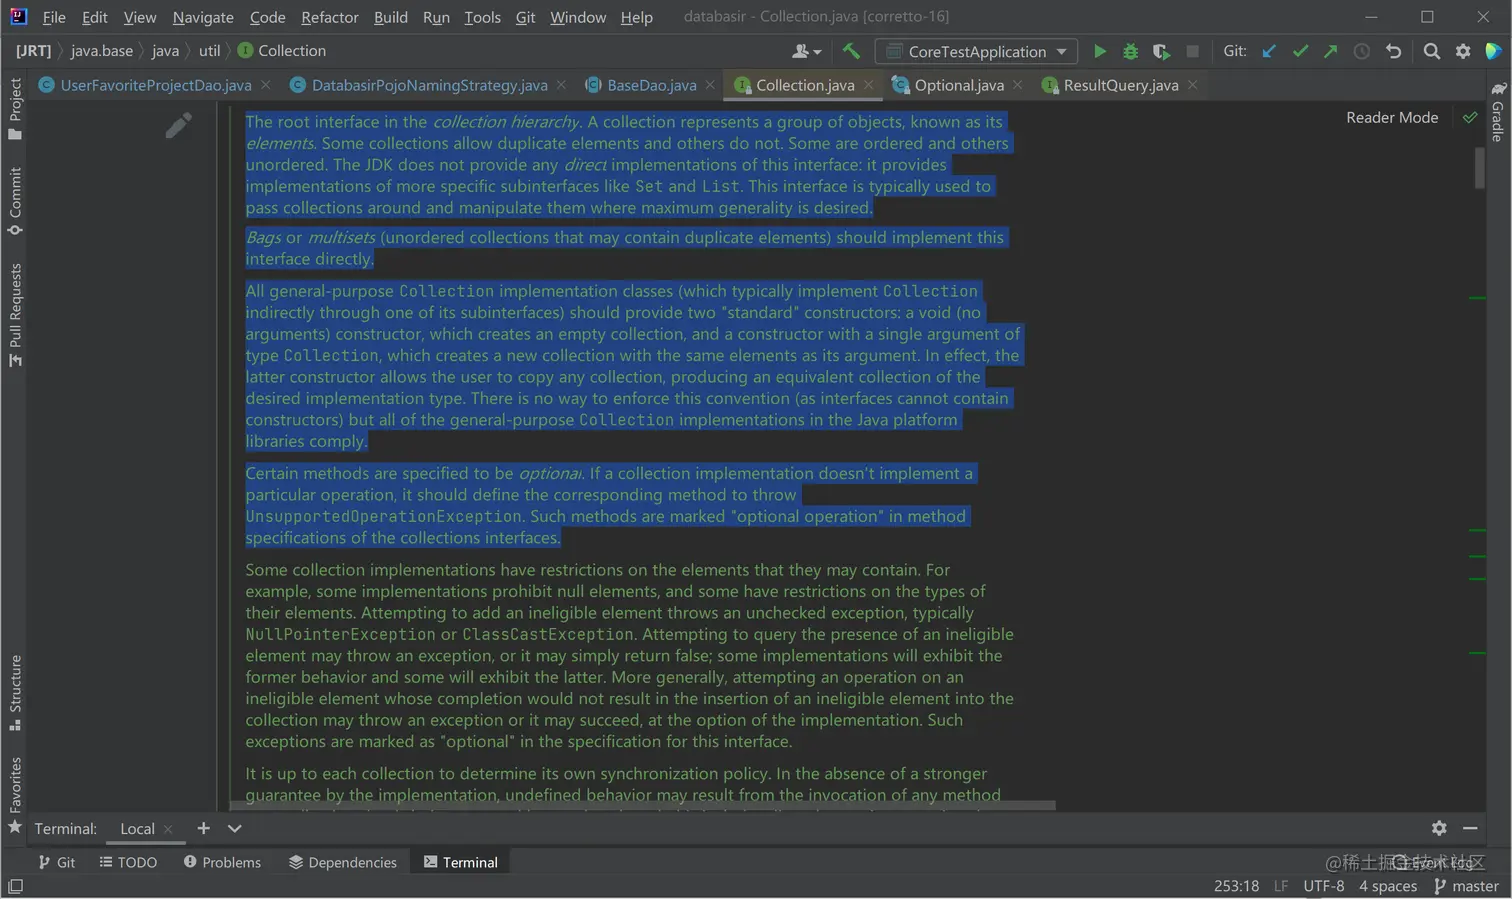Toggle the Git tool window at bottom
The height and width of the screenshot is (899, 1512).
[57, 862]
